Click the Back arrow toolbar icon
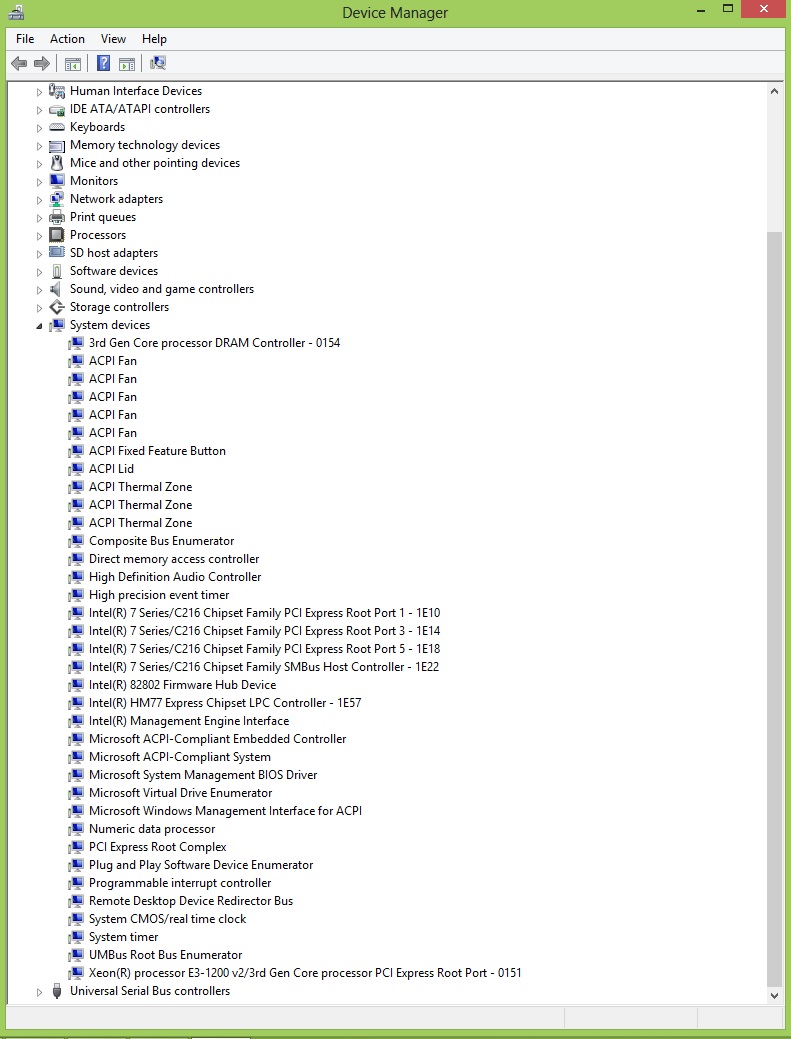The height and width of the screenshot is (1039, 791). [19, 64]
